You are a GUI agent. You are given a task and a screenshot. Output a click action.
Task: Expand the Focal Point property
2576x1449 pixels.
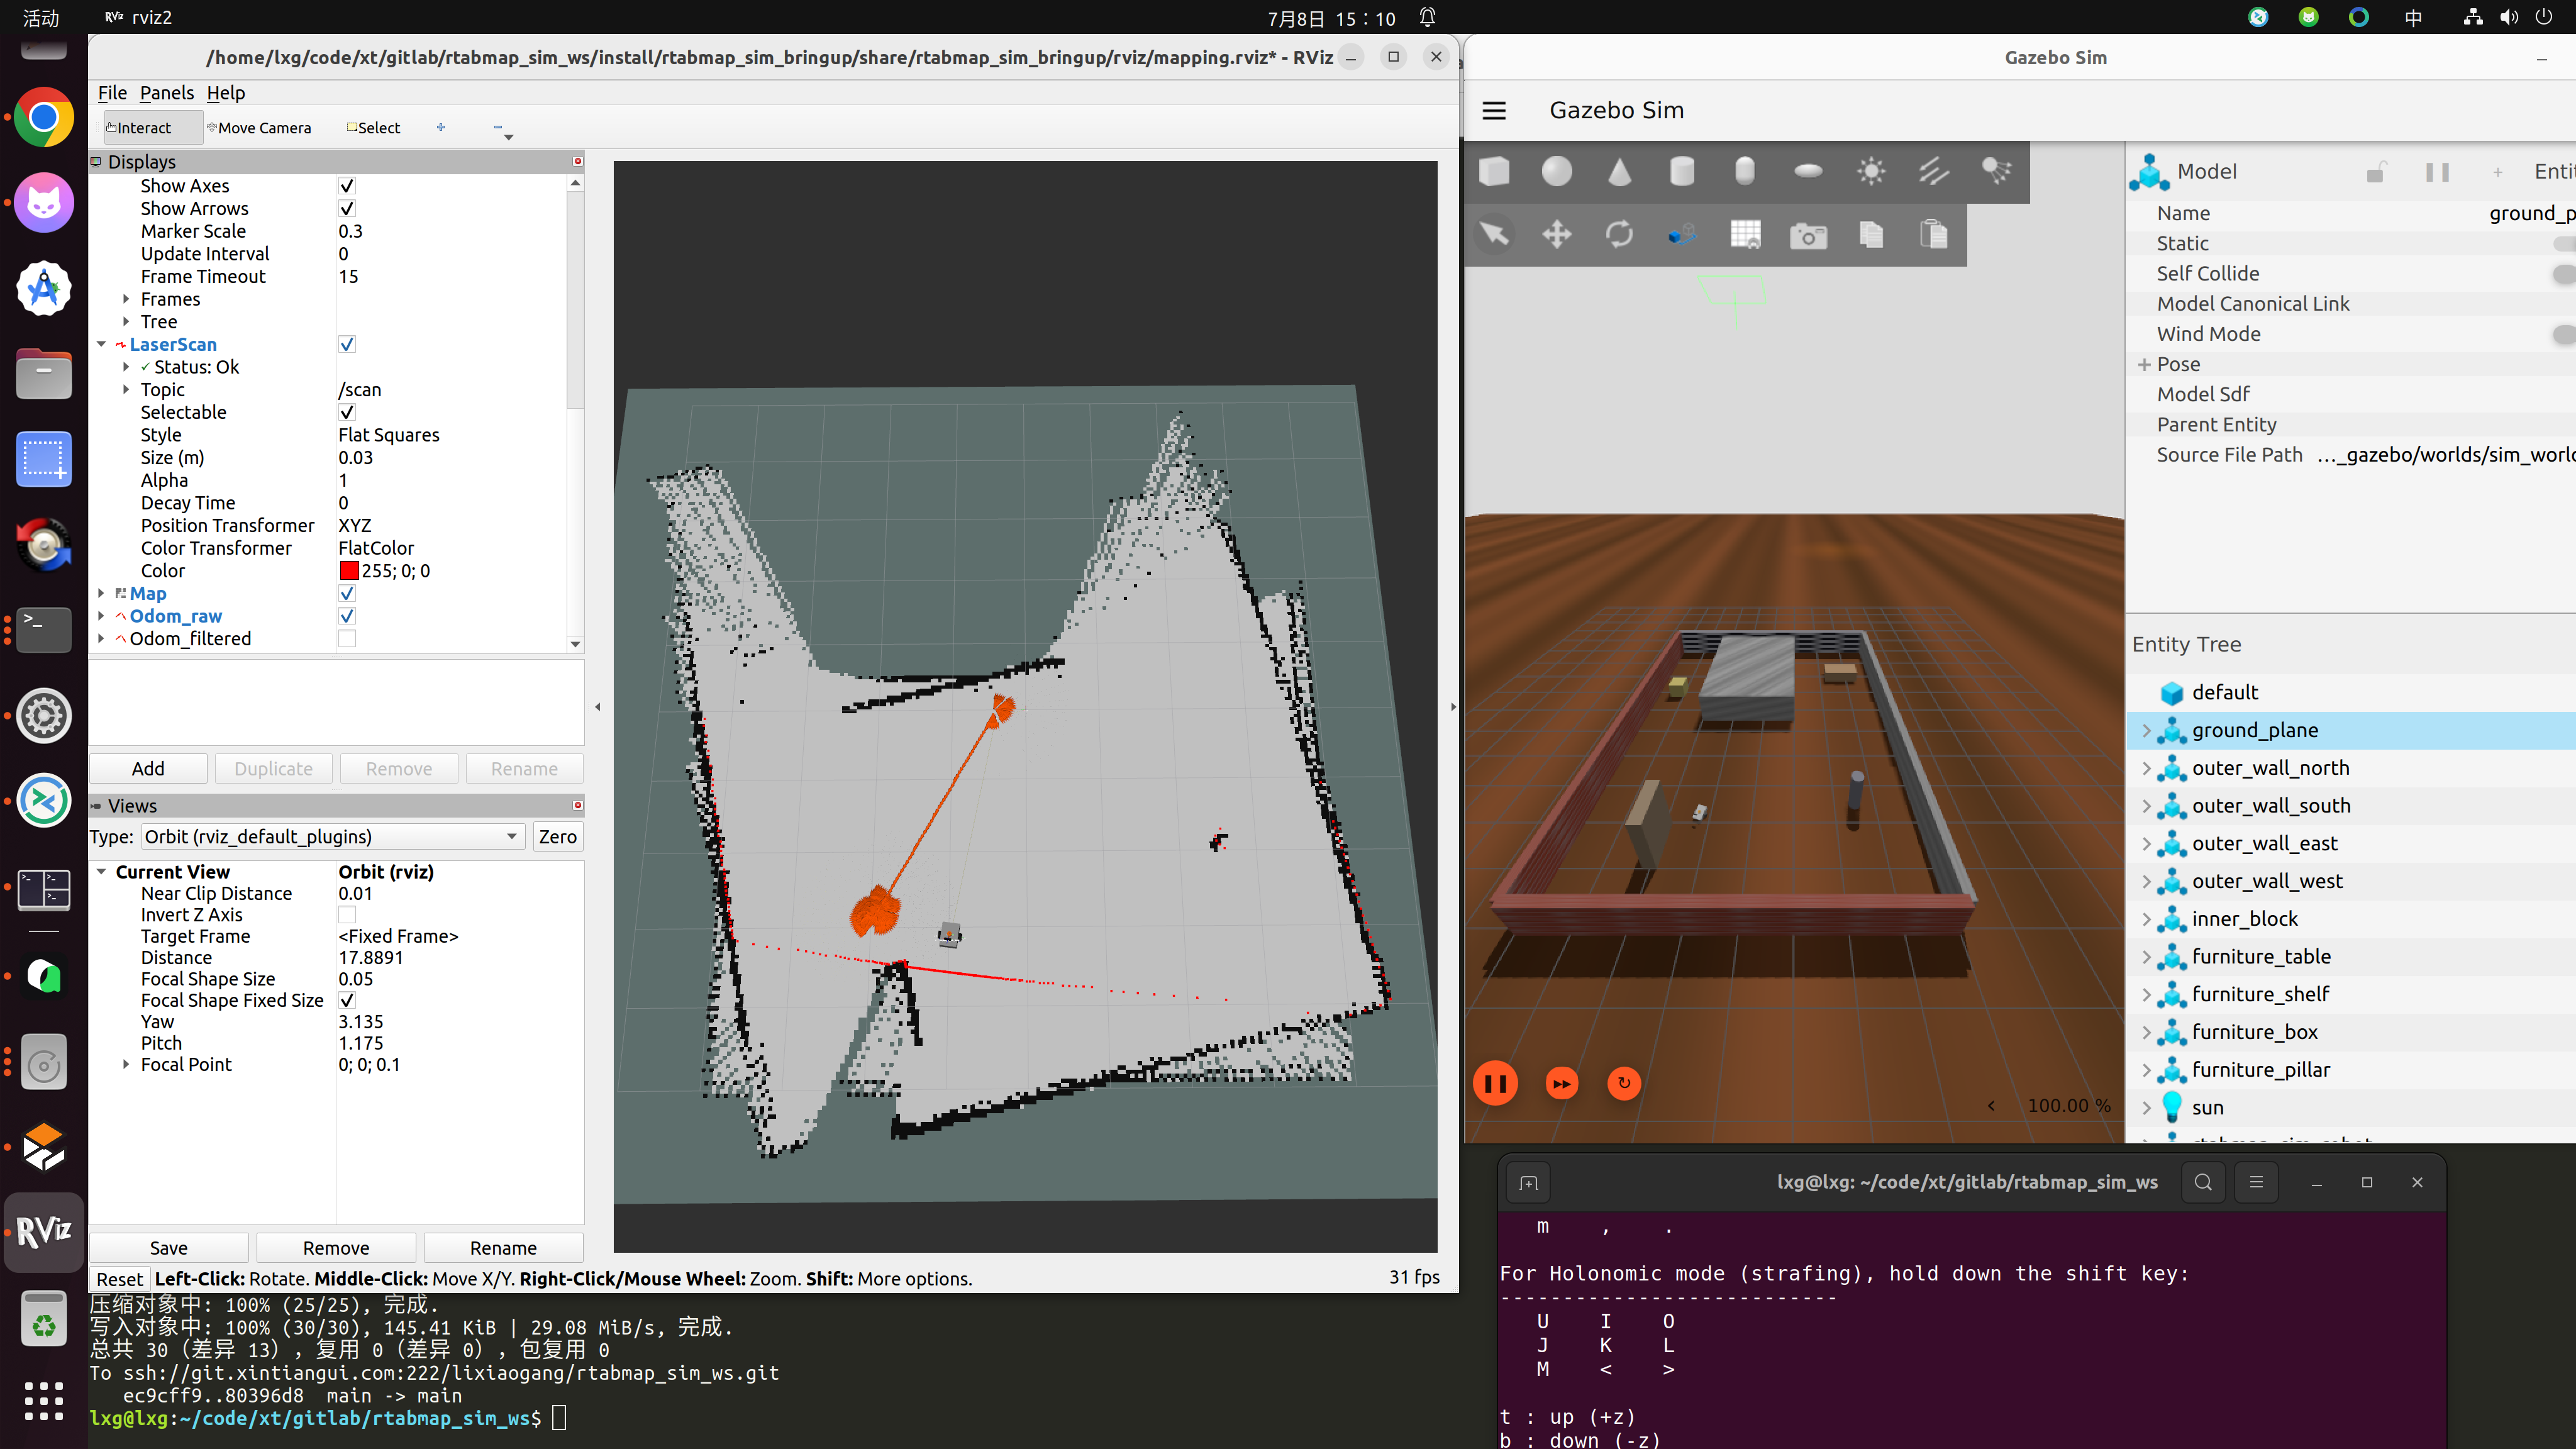[x=126, y=1064]
